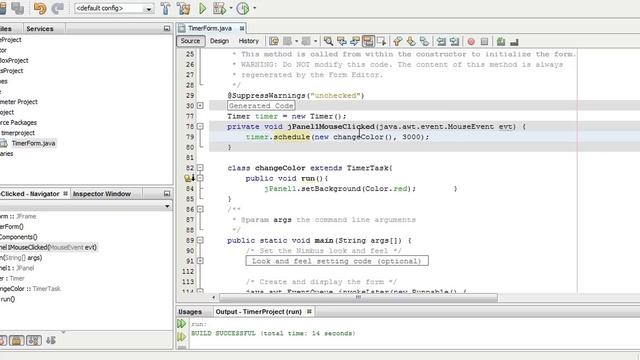
Task: Collapse jPanel1MouseClicked method fold at line 78
Action: (200, 127)
